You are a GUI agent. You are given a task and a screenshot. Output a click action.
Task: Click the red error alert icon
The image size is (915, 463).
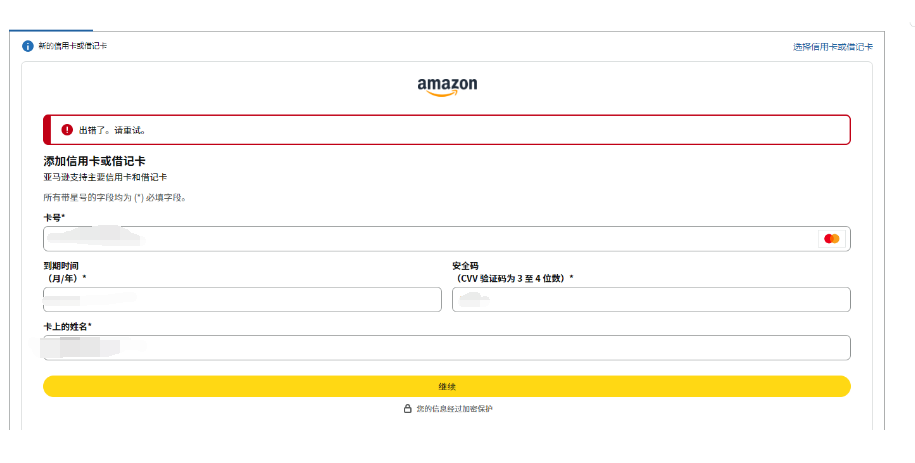pos(67,130)
